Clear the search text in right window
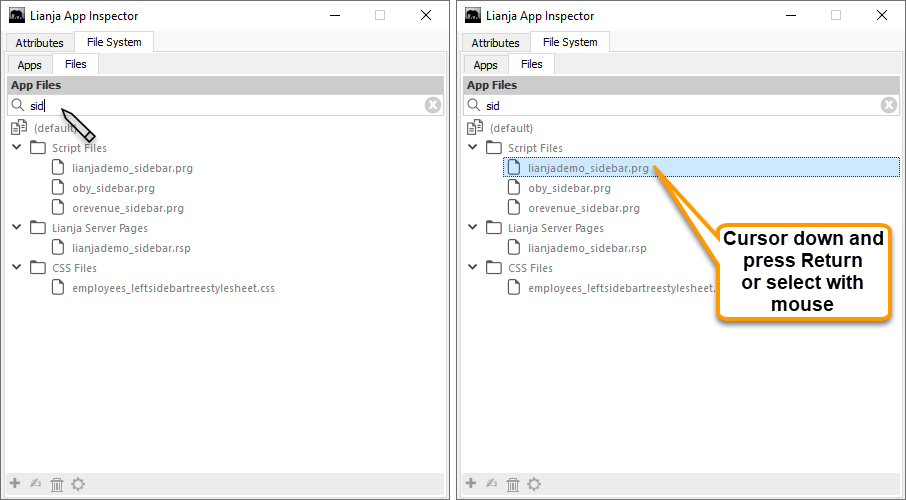The height and width of the screenshot is (500, 906). (889, 105)
